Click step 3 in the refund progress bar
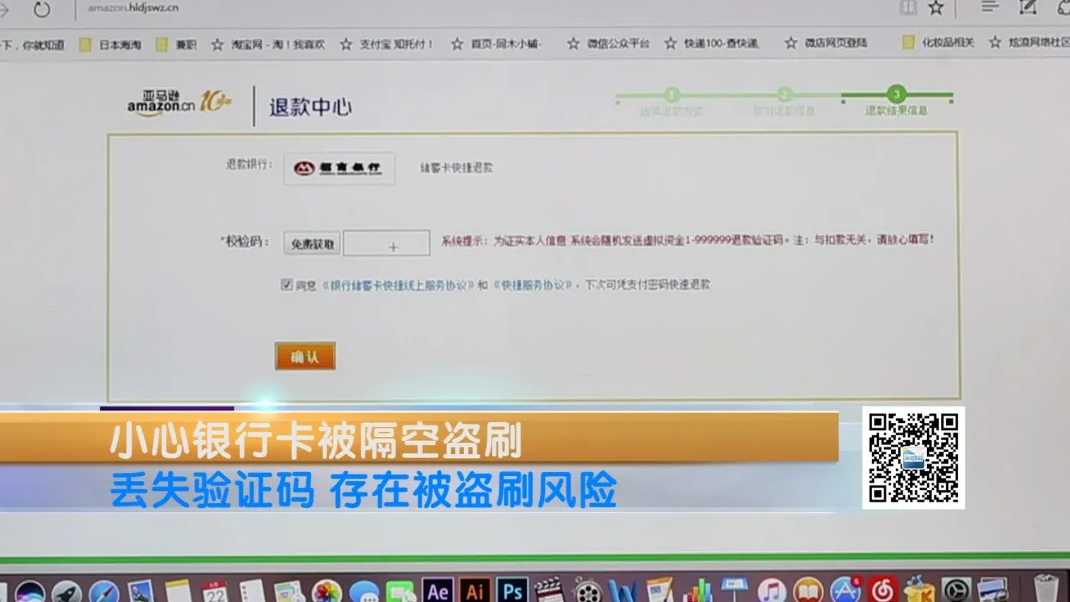 pyautogui.click(x=896, y=95)
